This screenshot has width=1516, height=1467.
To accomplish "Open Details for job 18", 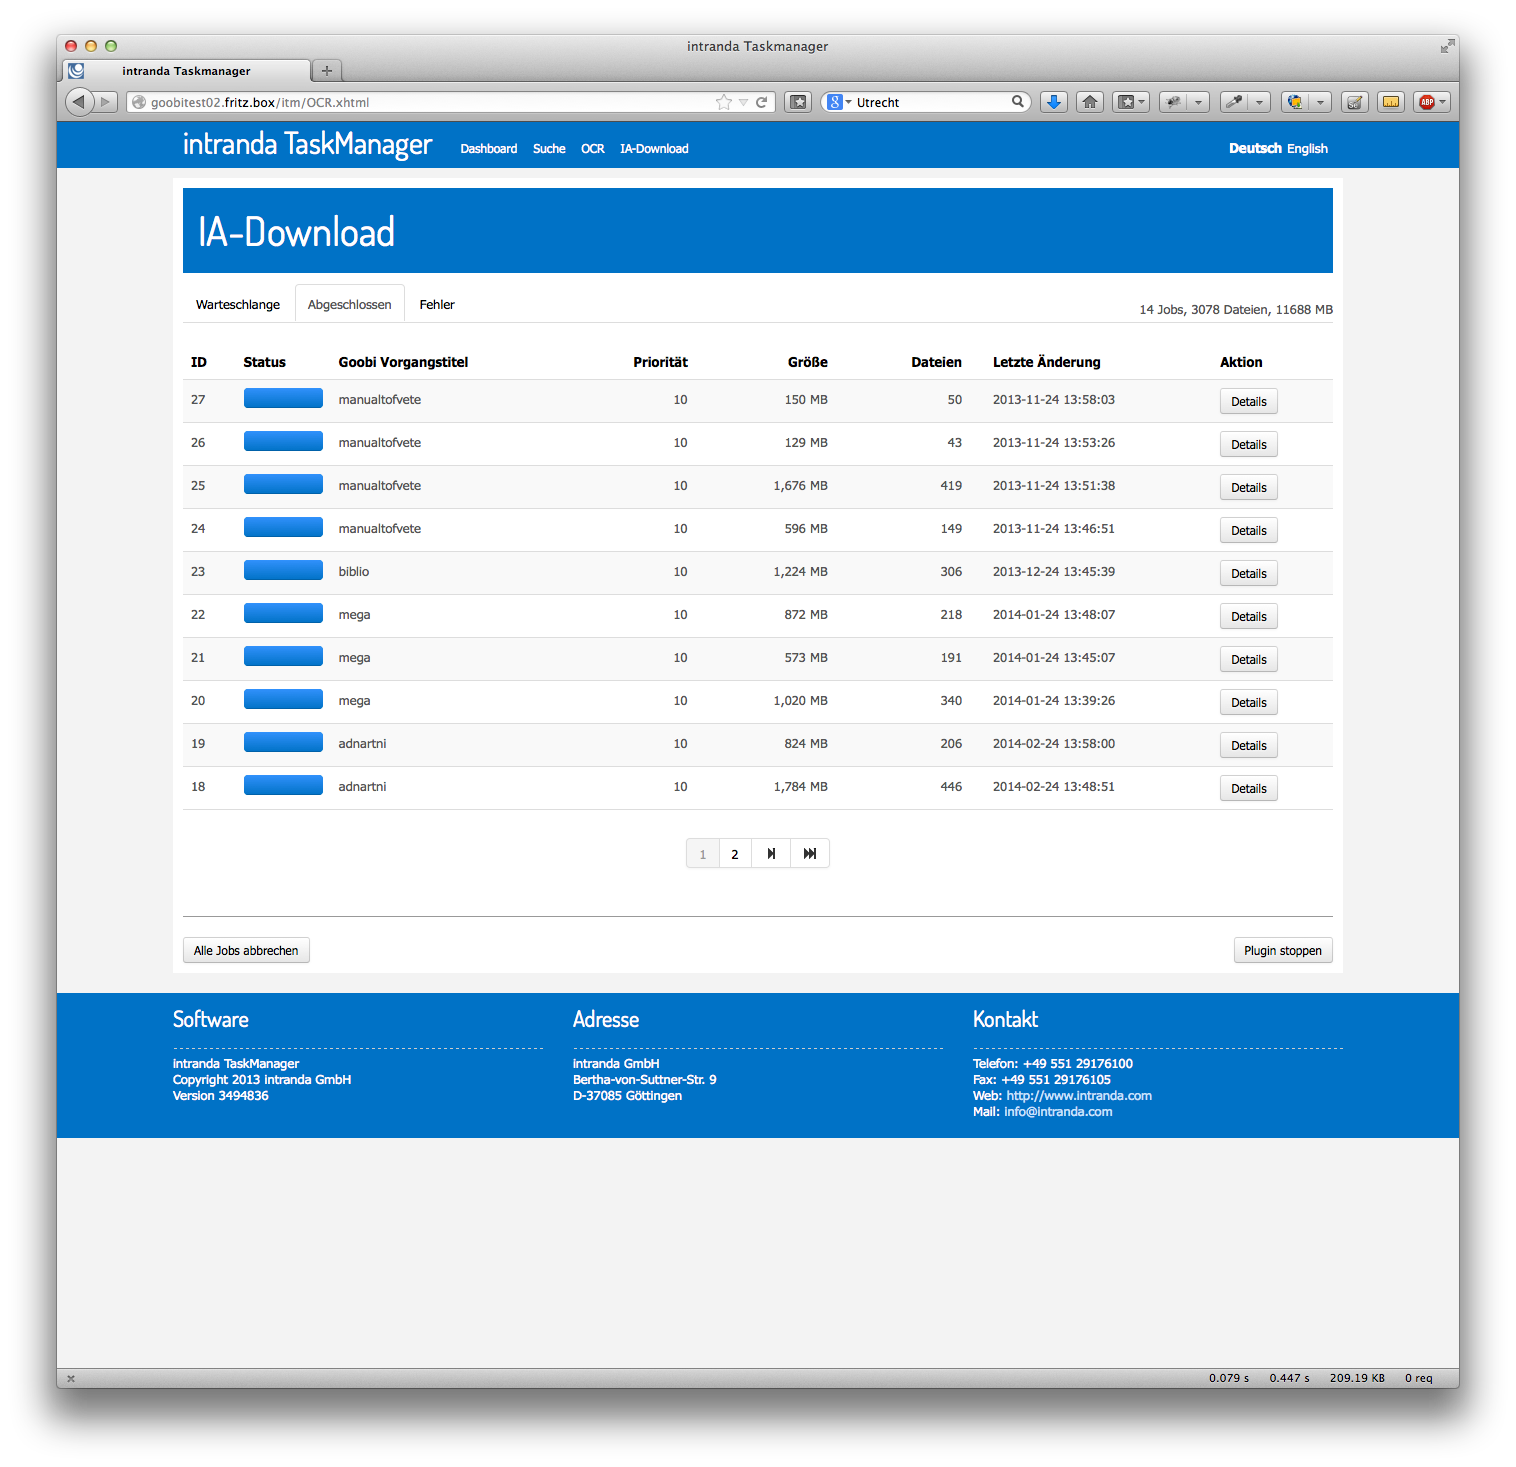I will (x=1249, y=788).
